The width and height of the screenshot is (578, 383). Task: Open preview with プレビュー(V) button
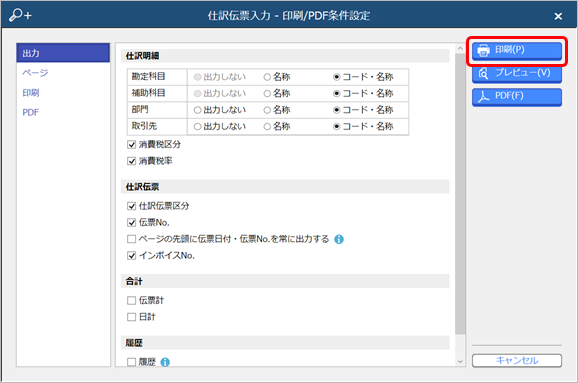(517, 73)
